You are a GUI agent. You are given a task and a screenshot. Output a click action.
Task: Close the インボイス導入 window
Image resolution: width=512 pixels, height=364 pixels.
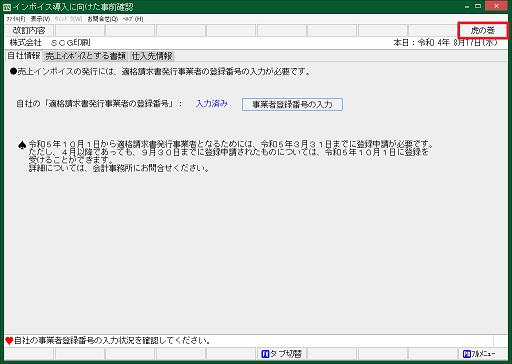tap(496, 6)
